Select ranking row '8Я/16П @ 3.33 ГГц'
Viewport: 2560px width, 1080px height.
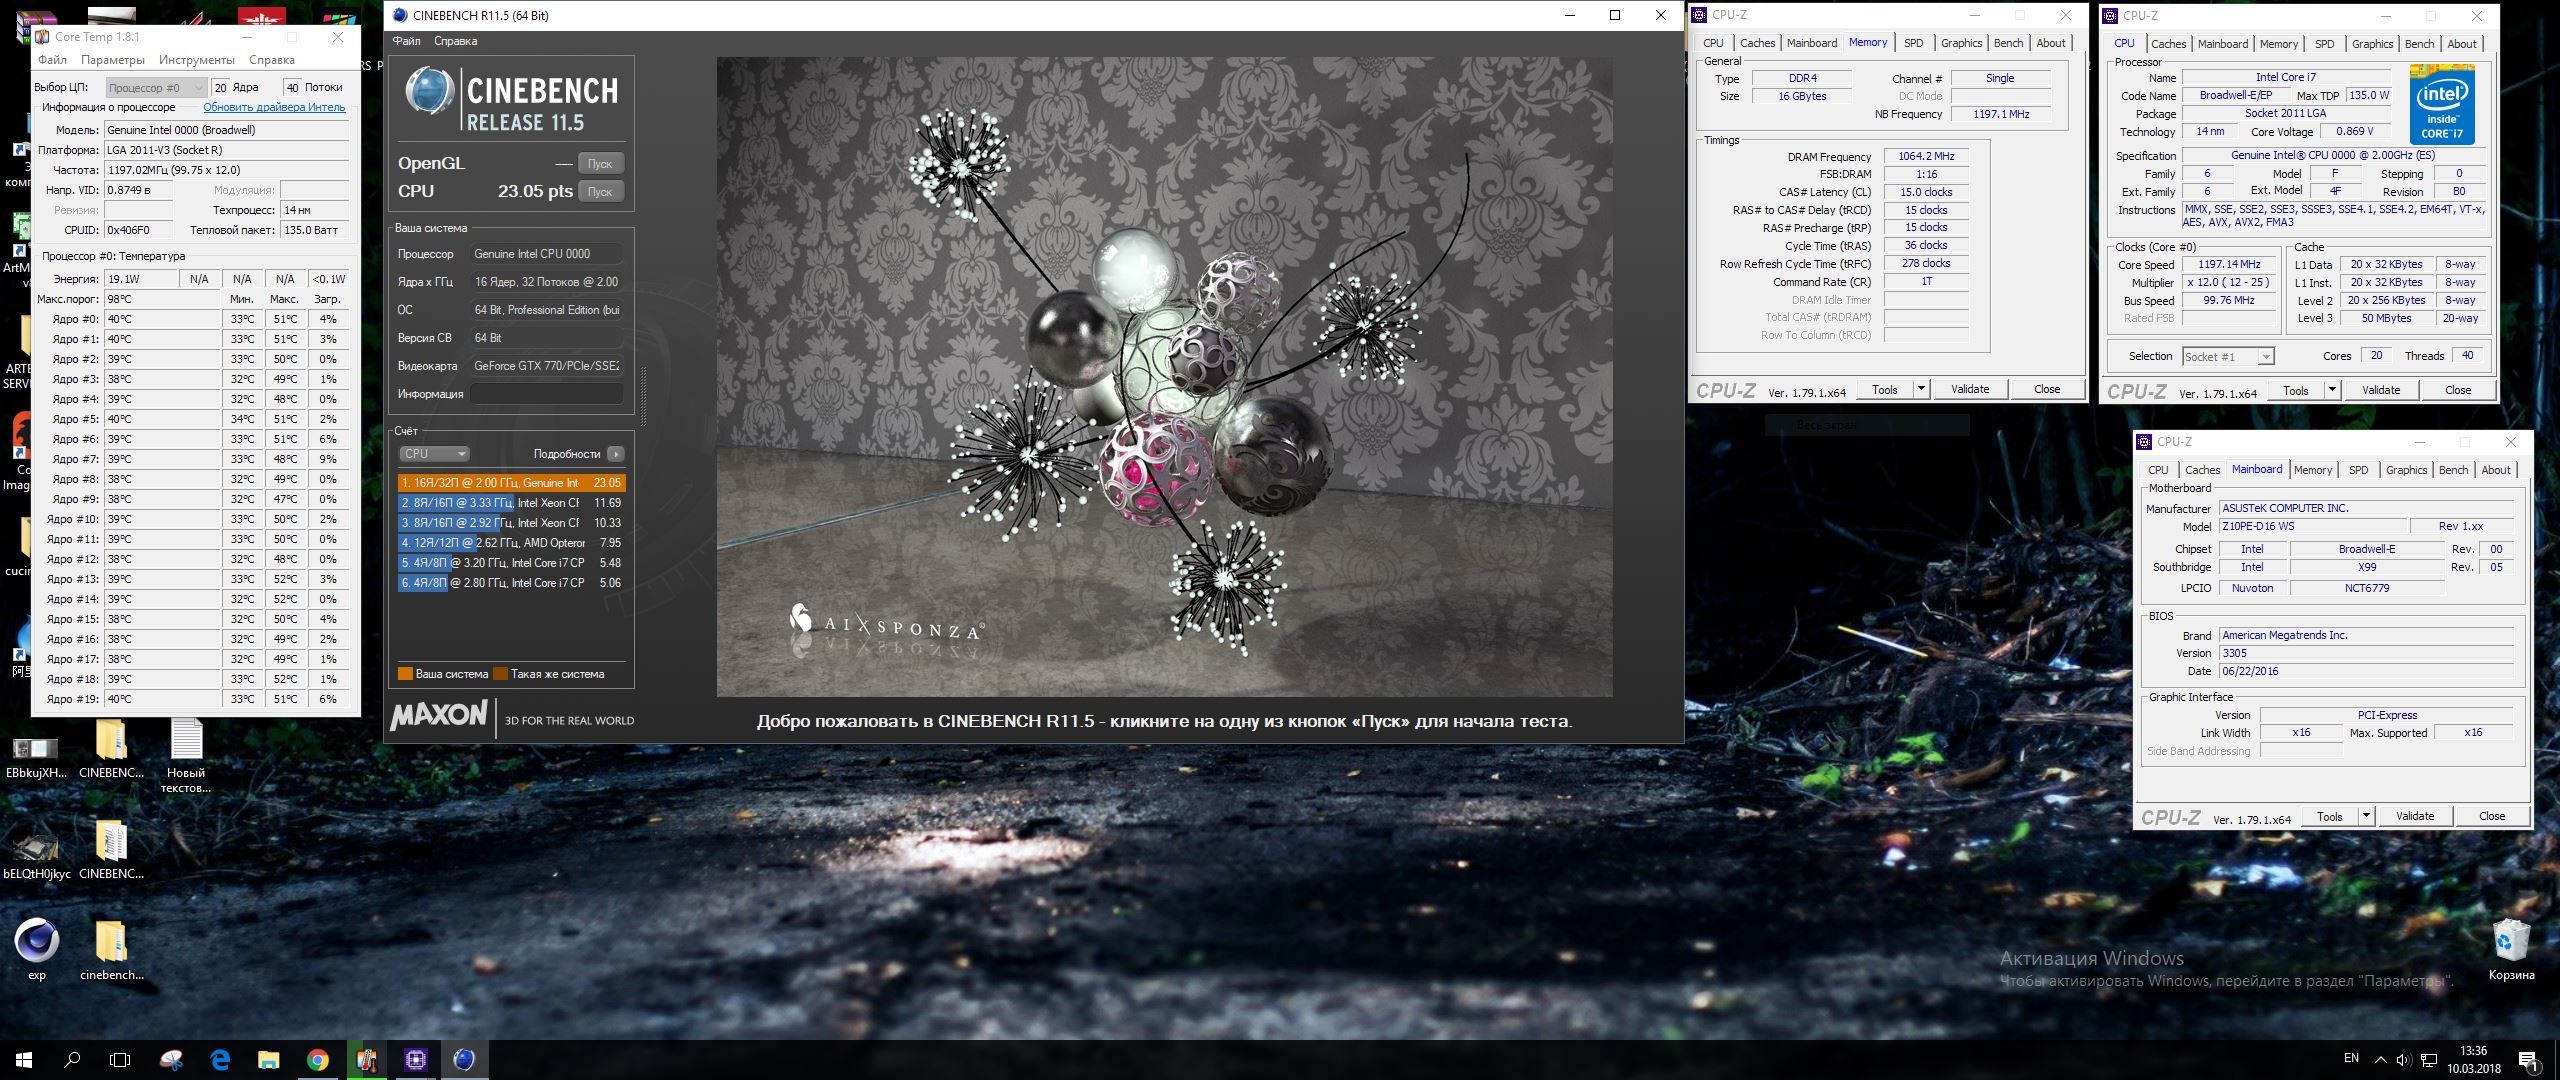(511, 503)
